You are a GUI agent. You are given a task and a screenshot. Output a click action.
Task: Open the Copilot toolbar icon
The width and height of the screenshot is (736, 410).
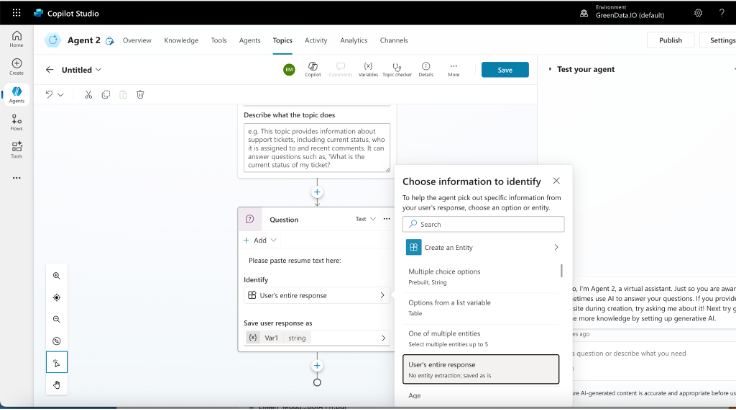(313, 69)
